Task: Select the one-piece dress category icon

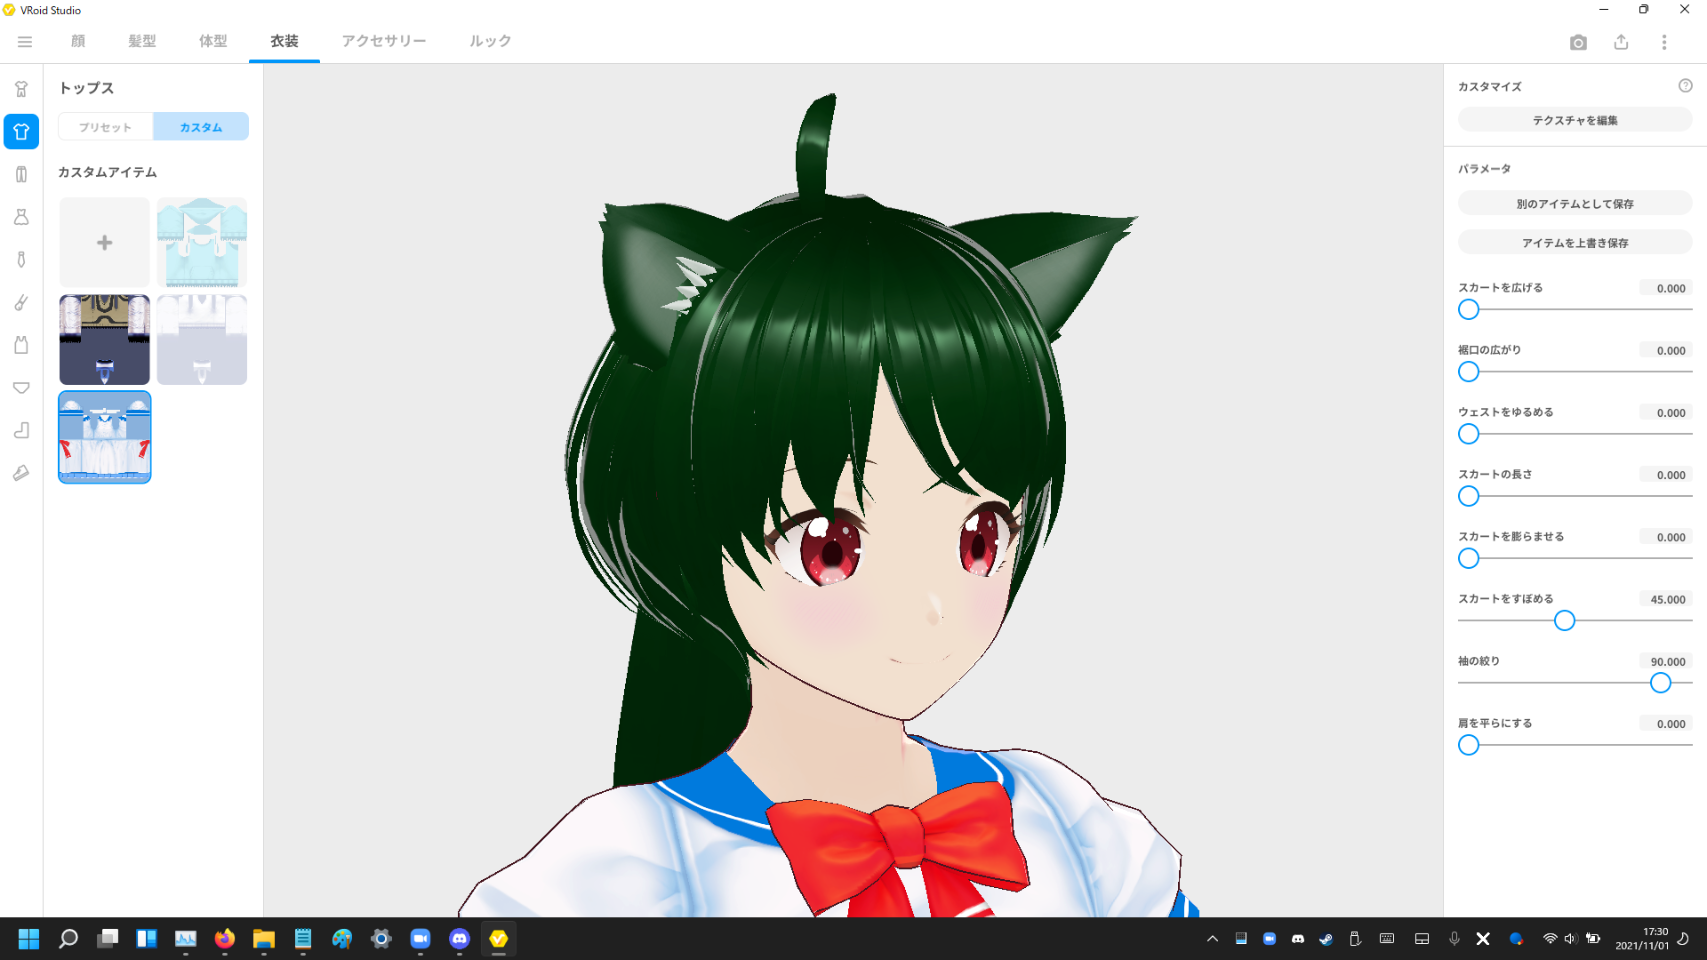Action: pos(21,217)
